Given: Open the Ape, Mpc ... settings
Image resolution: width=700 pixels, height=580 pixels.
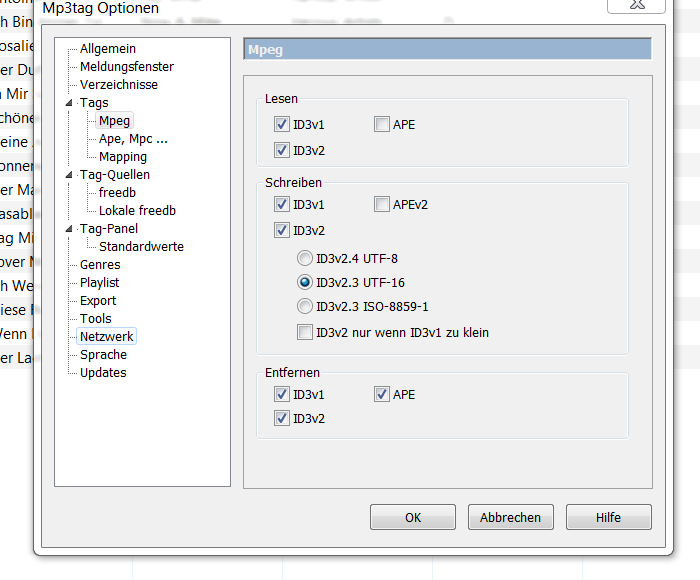Looking at the screenshot, I should [x=133, y=139].
